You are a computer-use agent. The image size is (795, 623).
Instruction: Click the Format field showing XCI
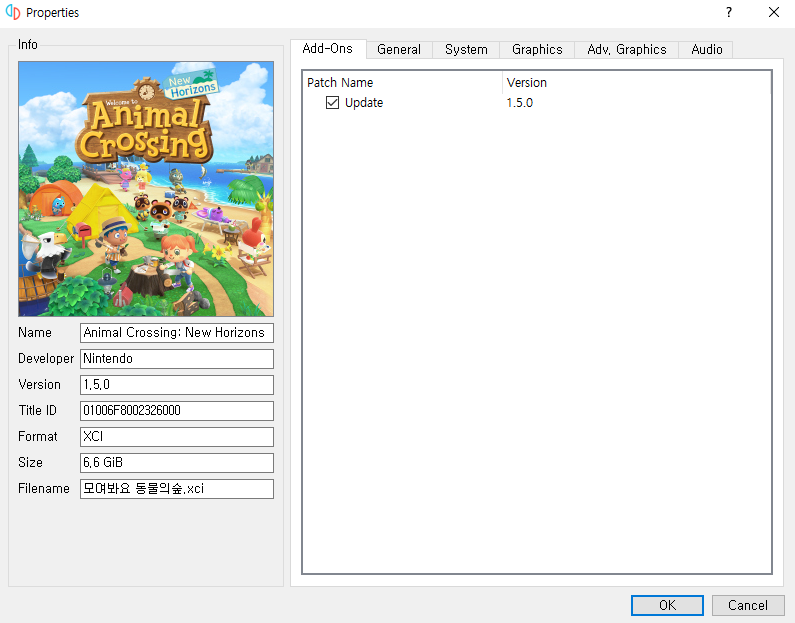click(177, 436)
